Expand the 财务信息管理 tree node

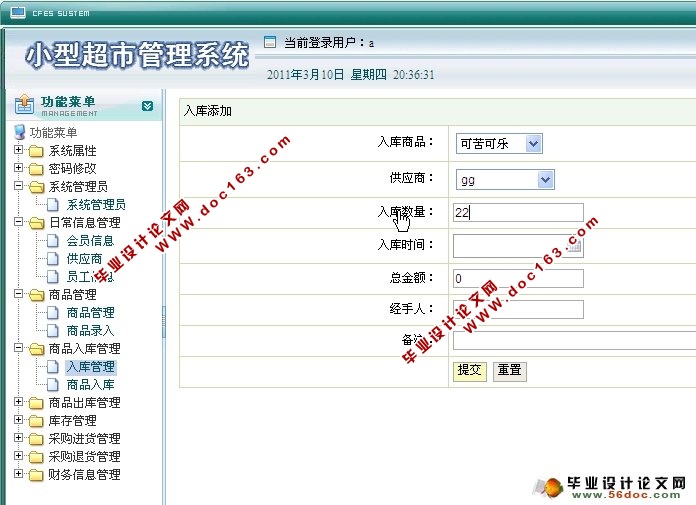pyautogui.click(x=18, y=473)
